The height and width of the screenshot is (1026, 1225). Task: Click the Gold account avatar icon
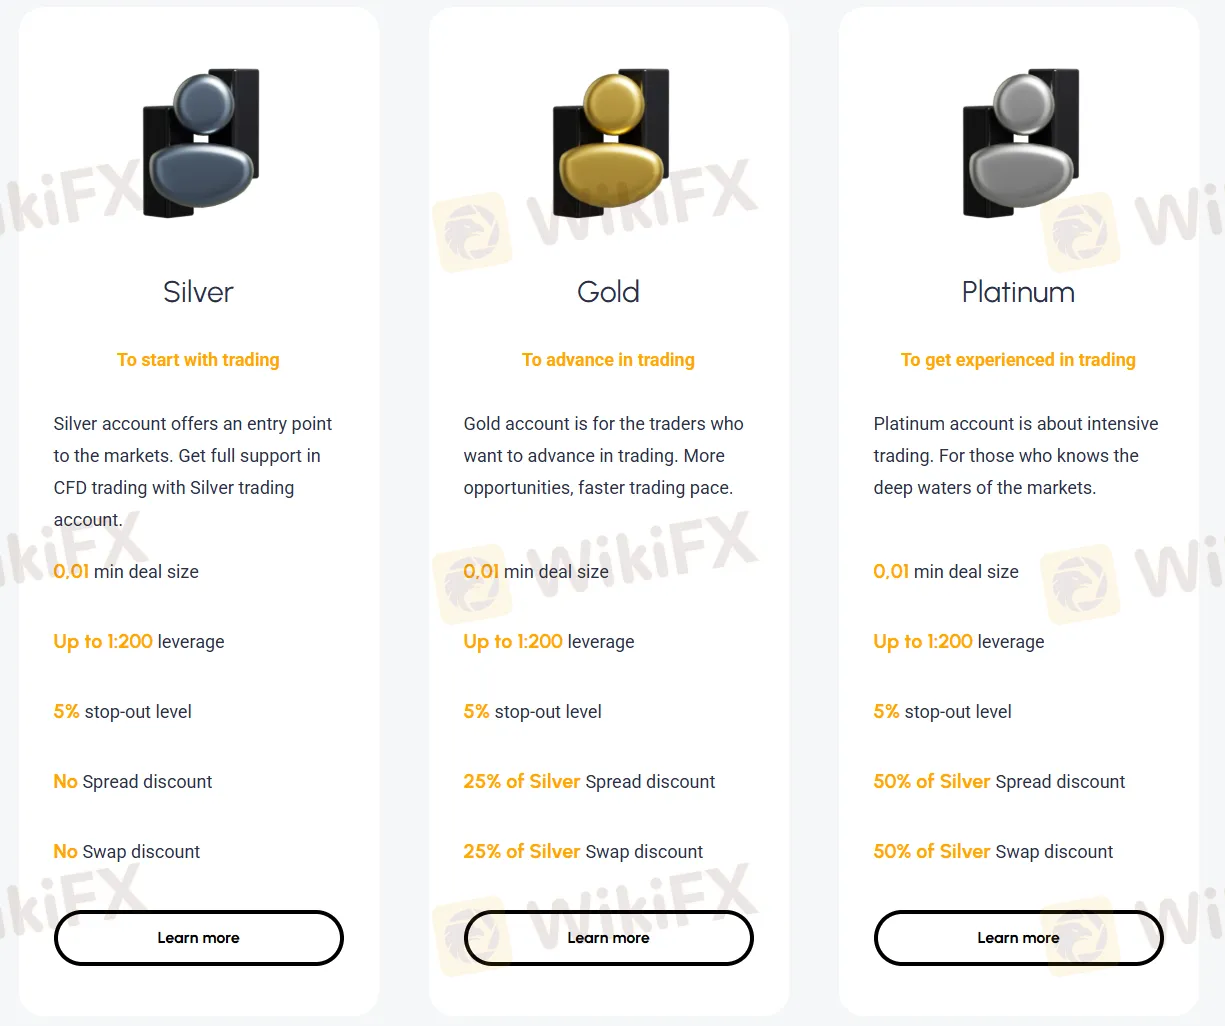612,143
